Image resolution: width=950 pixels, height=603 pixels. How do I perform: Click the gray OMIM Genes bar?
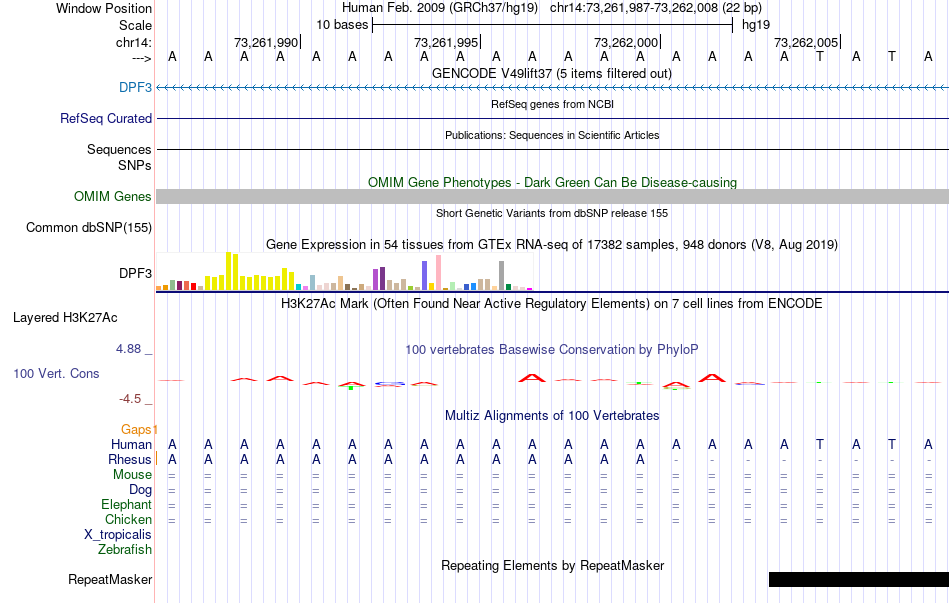(552, 196)
